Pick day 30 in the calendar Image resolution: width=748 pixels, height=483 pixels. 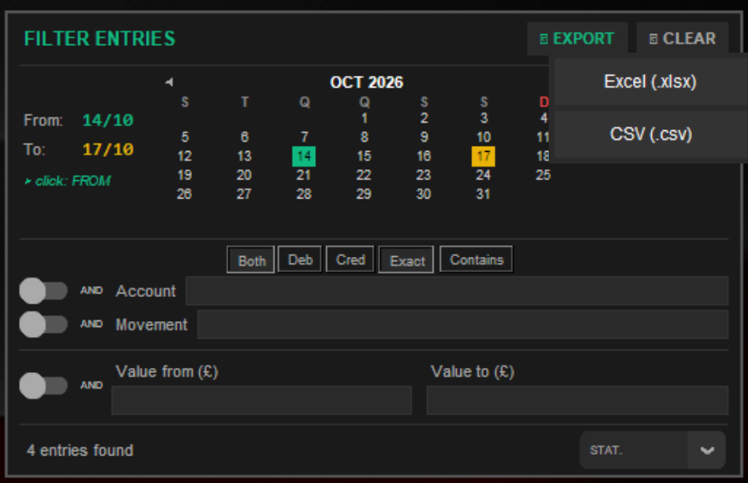point(424,194)
